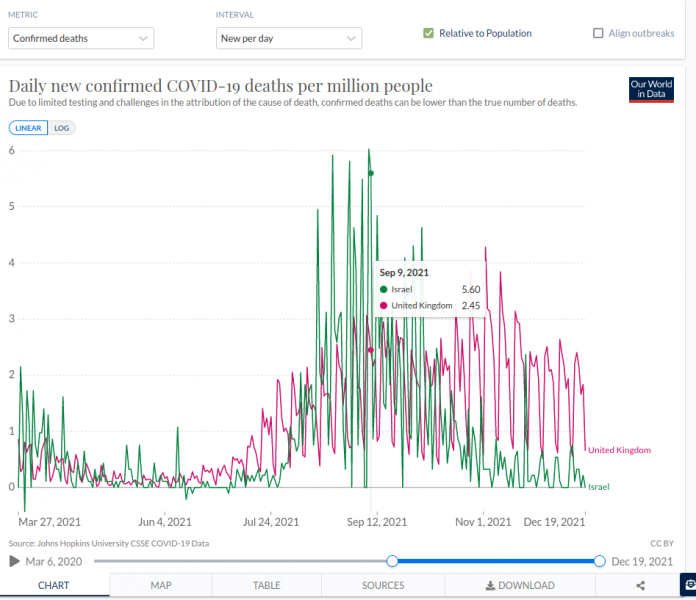The height and width of the screenshot is (600, 696).
Task: Click the download arrow icon
Action: coord(490,585)
